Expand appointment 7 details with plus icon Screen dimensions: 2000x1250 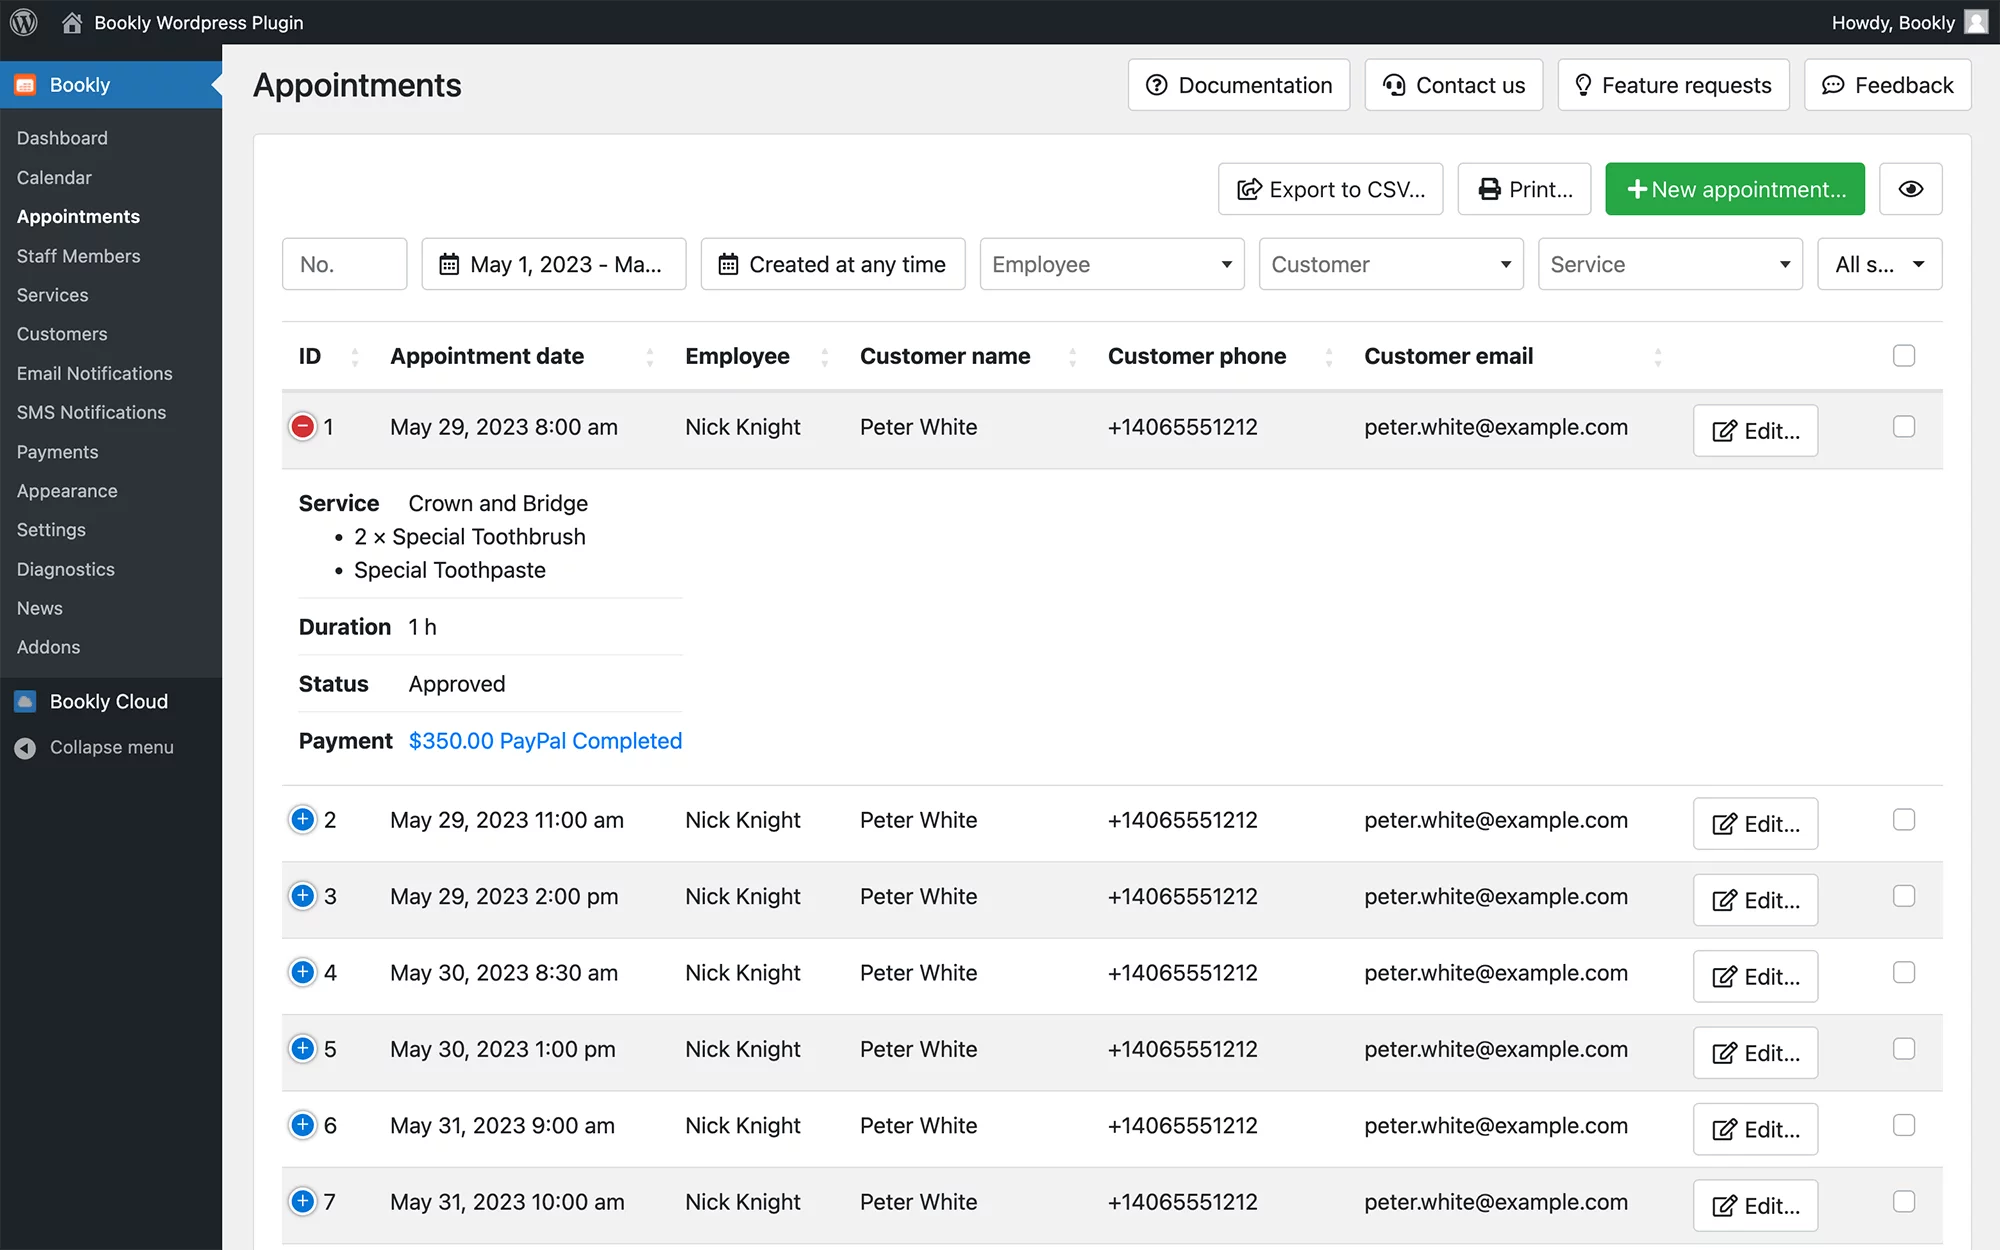[x=302, y=1201]
